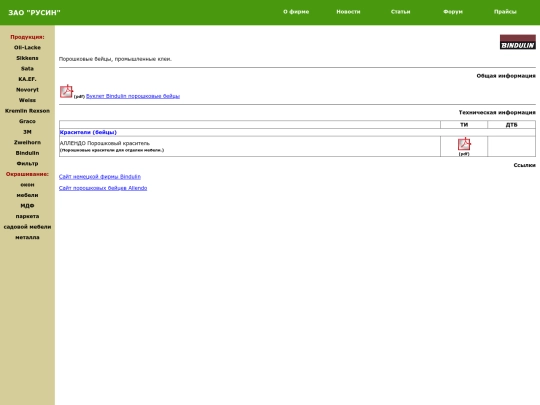Click the Bindulin logo image

point(518,42)
